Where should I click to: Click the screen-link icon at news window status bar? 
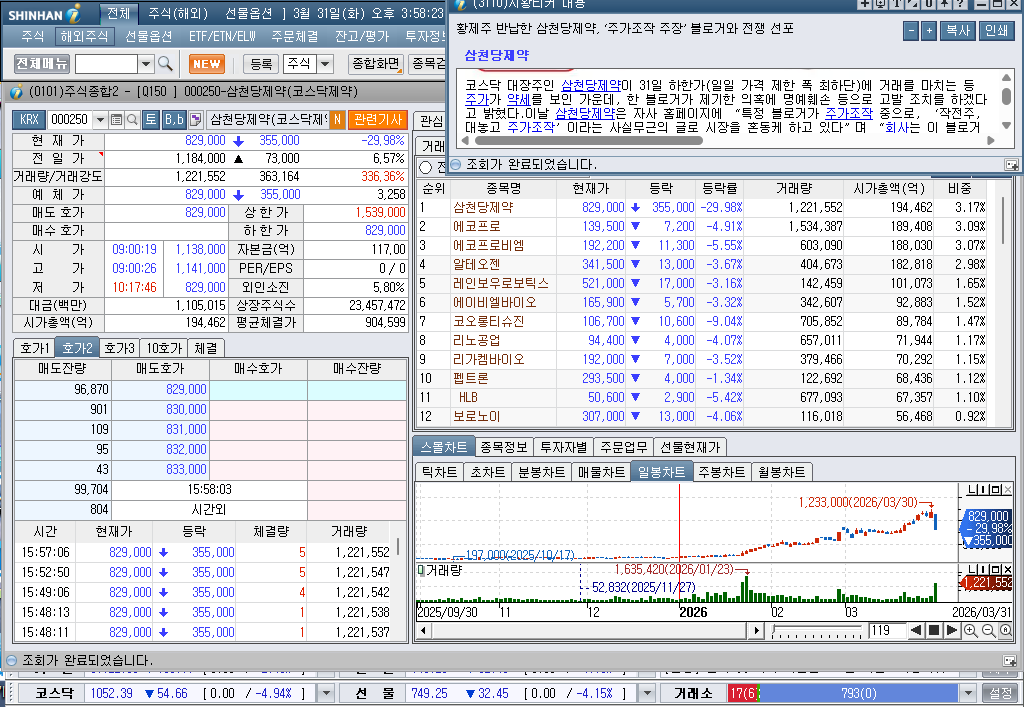pos(1011,165)
